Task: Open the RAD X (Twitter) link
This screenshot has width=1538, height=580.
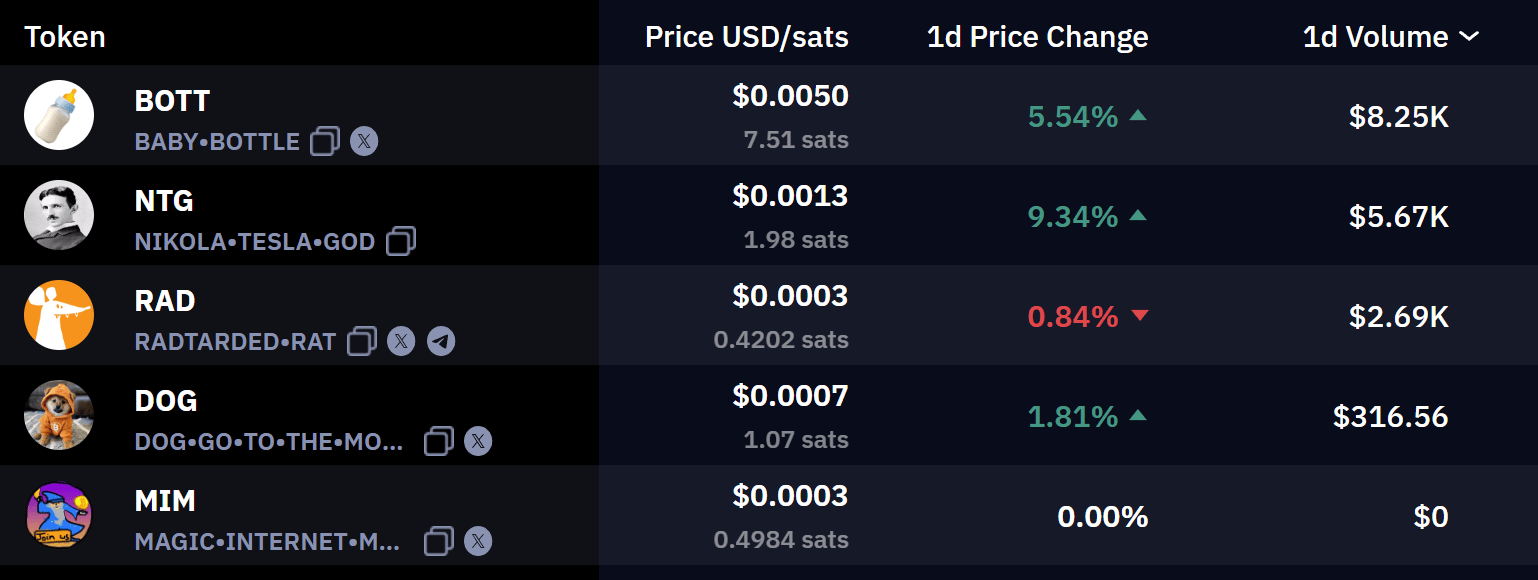Action: click(401, 341)
